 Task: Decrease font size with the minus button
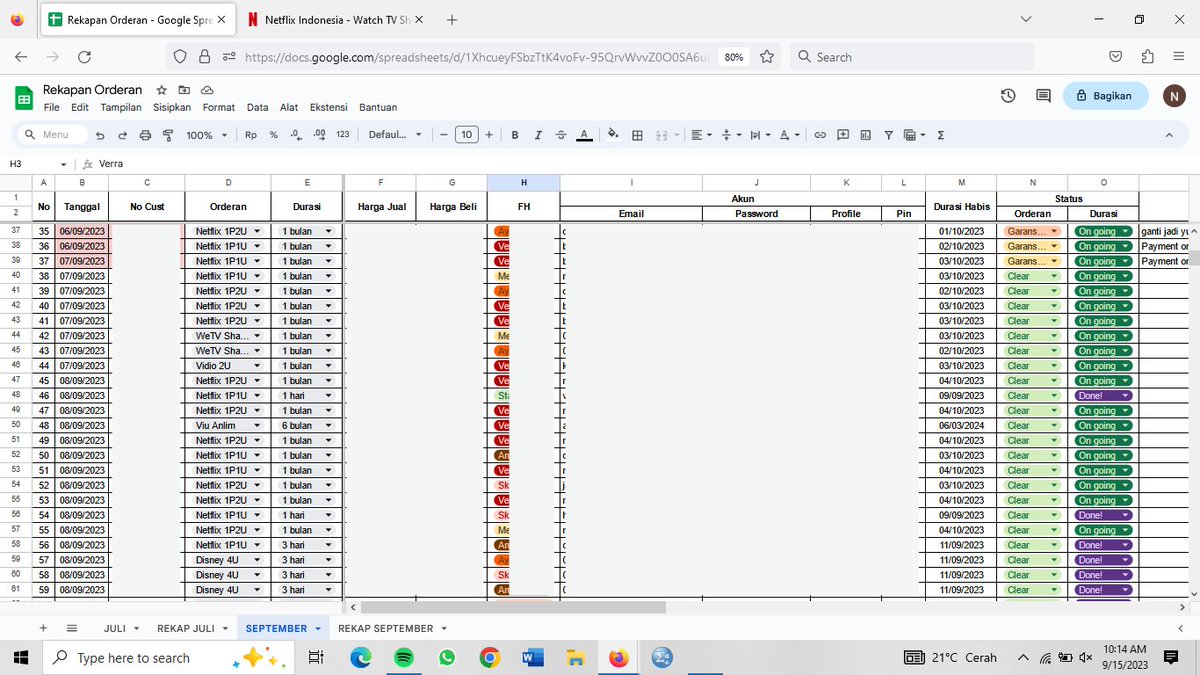tap(444, 135)
